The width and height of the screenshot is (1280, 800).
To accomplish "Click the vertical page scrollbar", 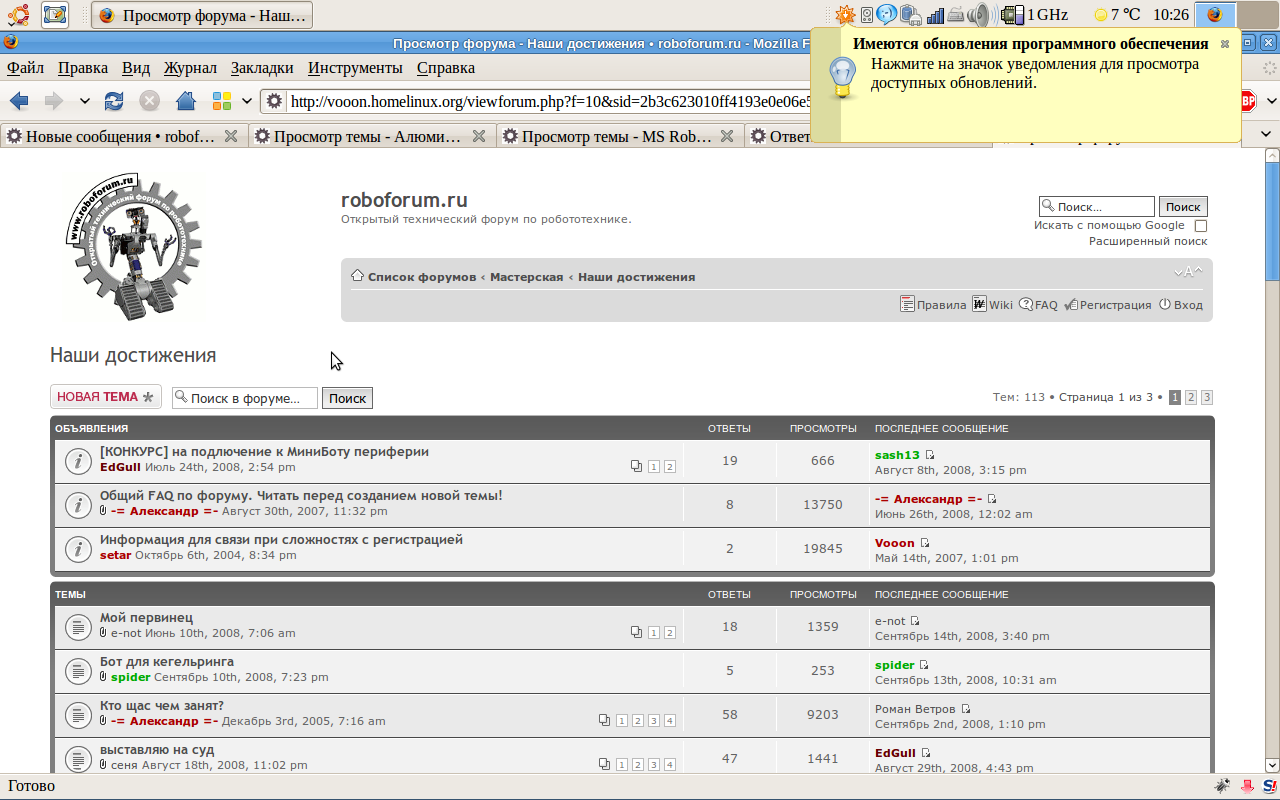I will pyautogui.click(x=1272, y=450).
